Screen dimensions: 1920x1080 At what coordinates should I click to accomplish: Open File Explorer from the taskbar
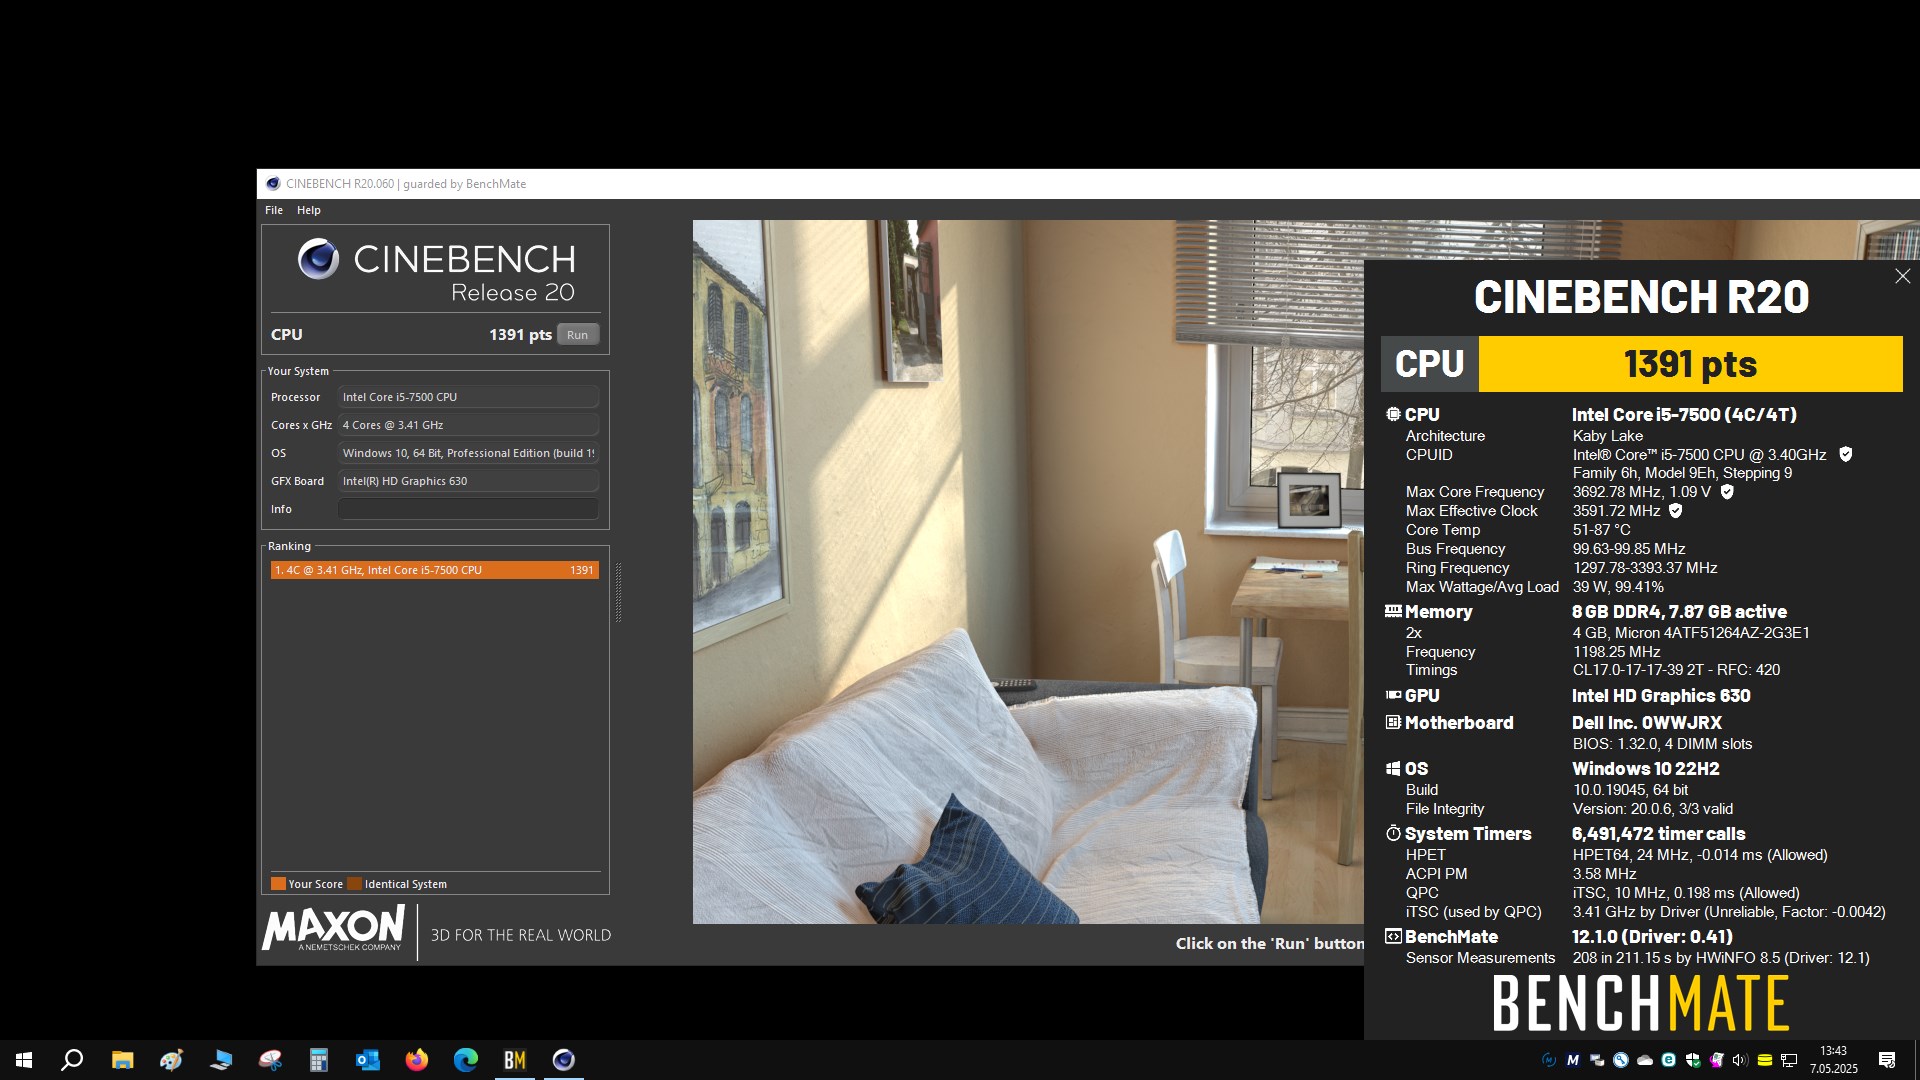tap(122, 1060)
